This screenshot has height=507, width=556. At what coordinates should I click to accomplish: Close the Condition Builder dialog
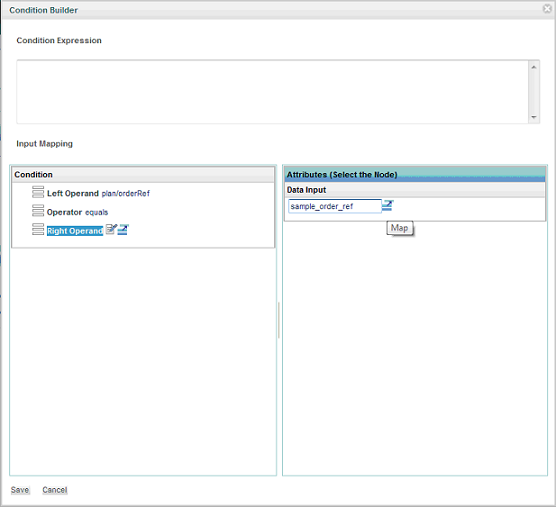pyautogui.click(x=547, y=9)
